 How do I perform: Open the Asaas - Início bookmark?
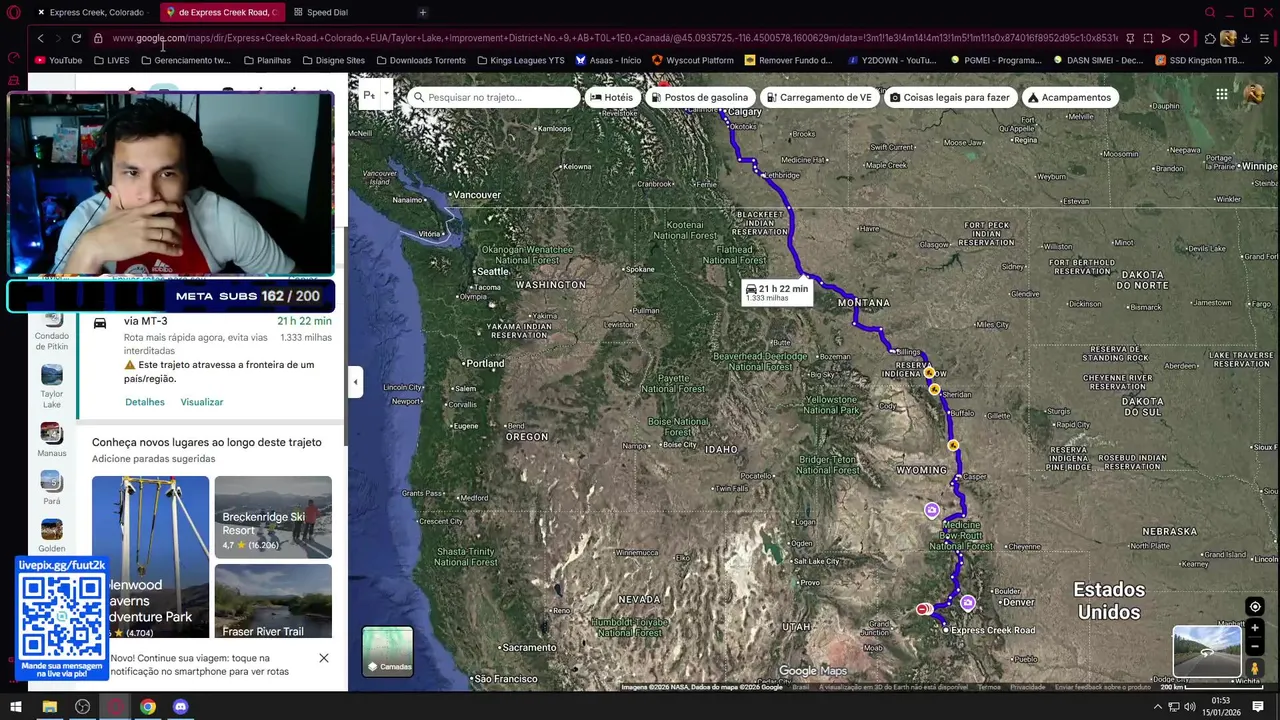click(607, 60)
